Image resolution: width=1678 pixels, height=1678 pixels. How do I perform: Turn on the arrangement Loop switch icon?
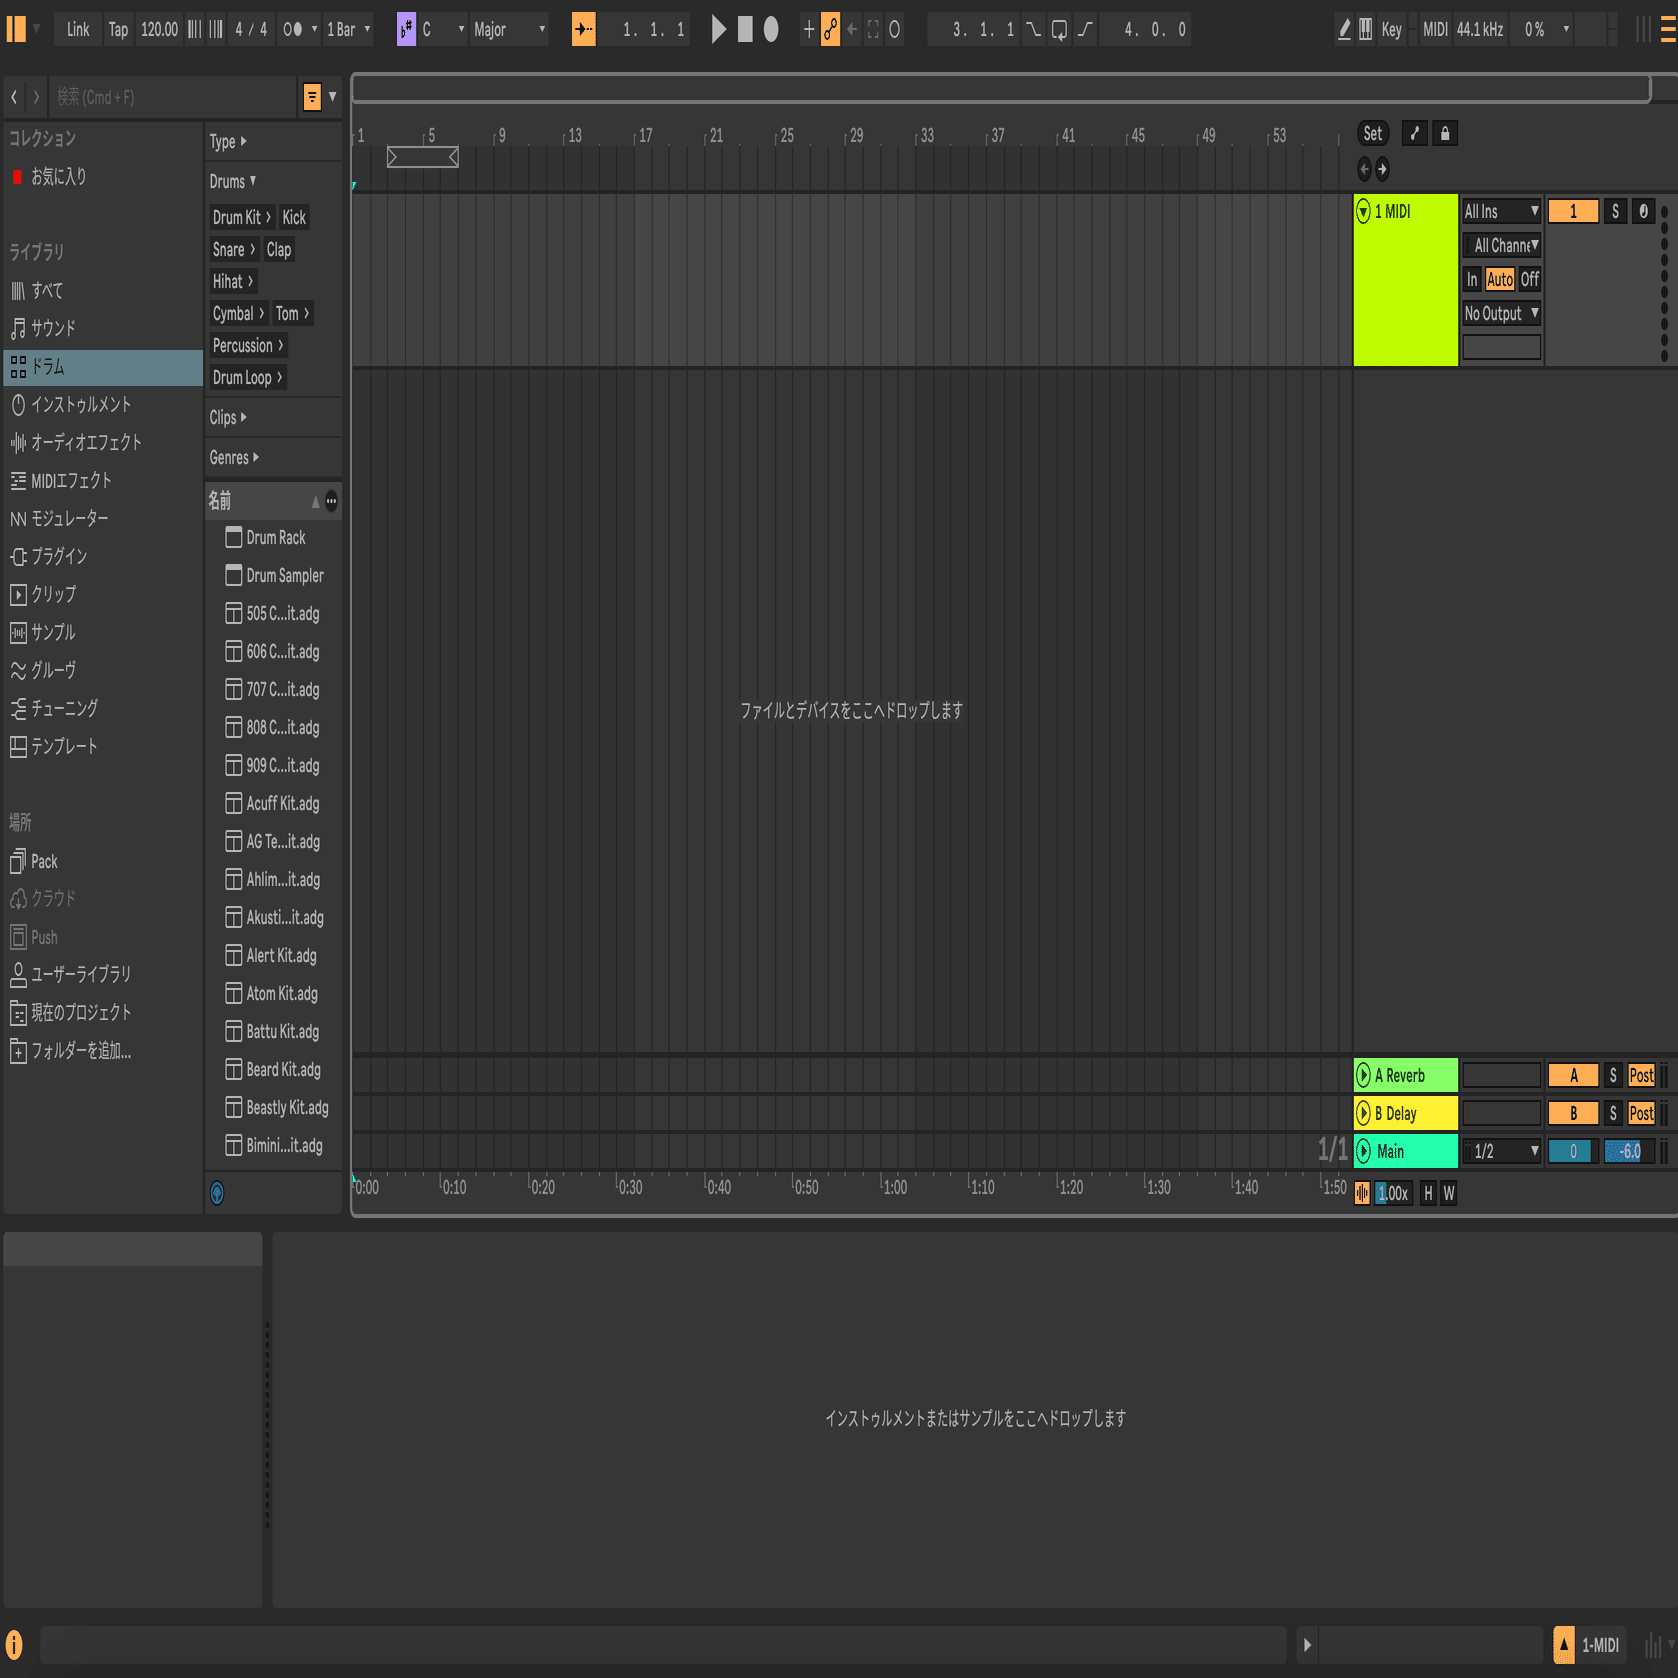1059,30
